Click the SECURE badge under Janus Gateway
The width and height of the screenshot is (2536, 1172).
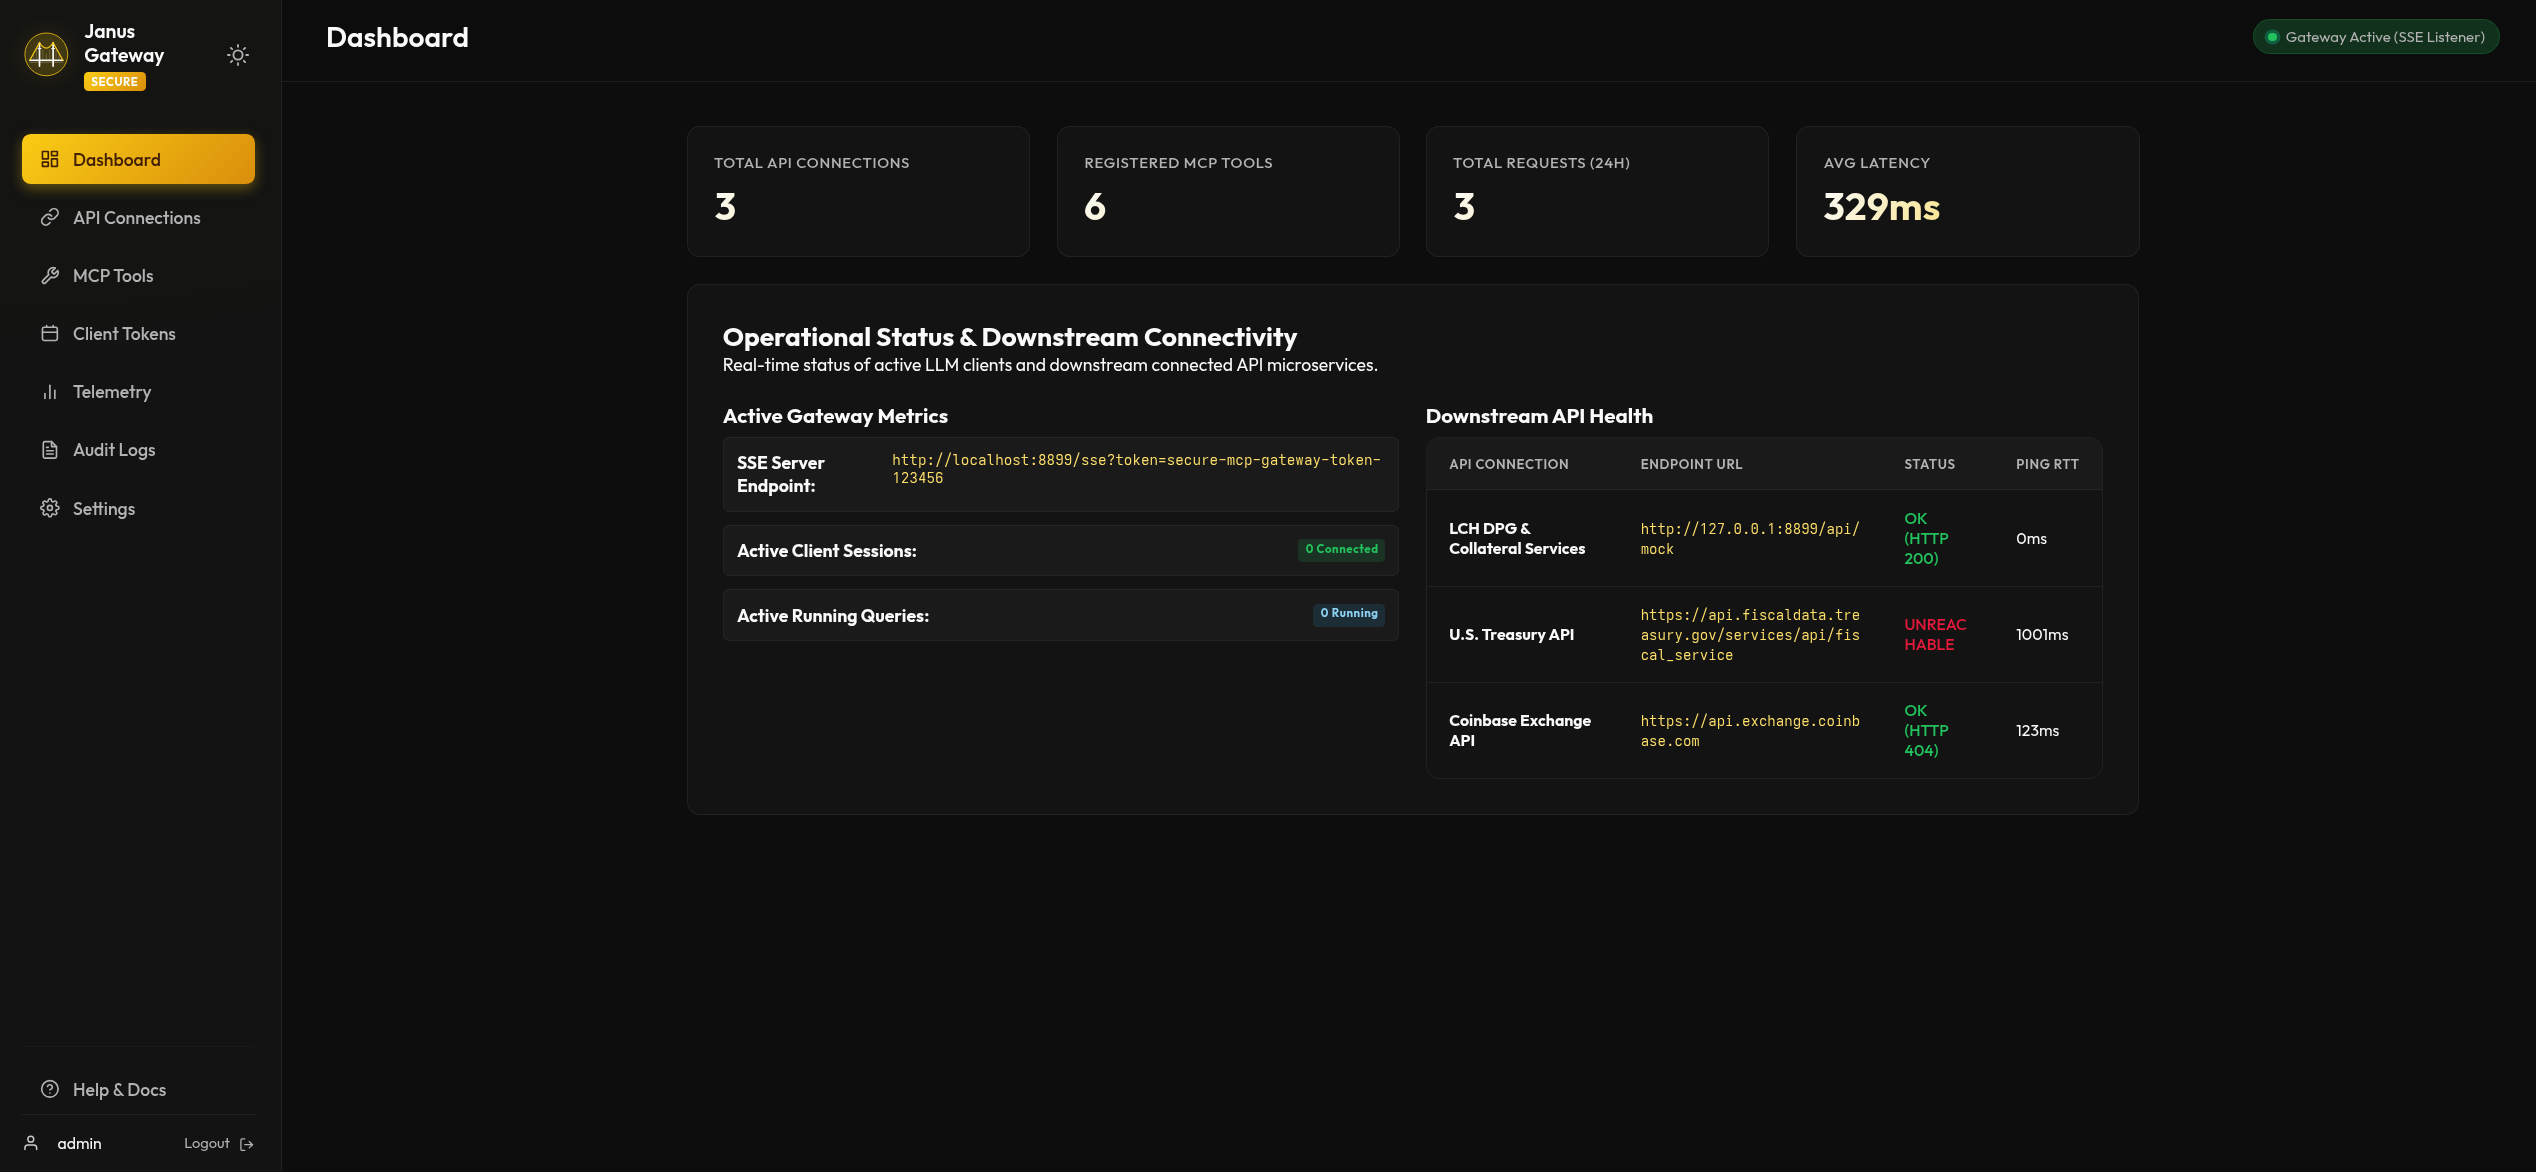[115, 82]
